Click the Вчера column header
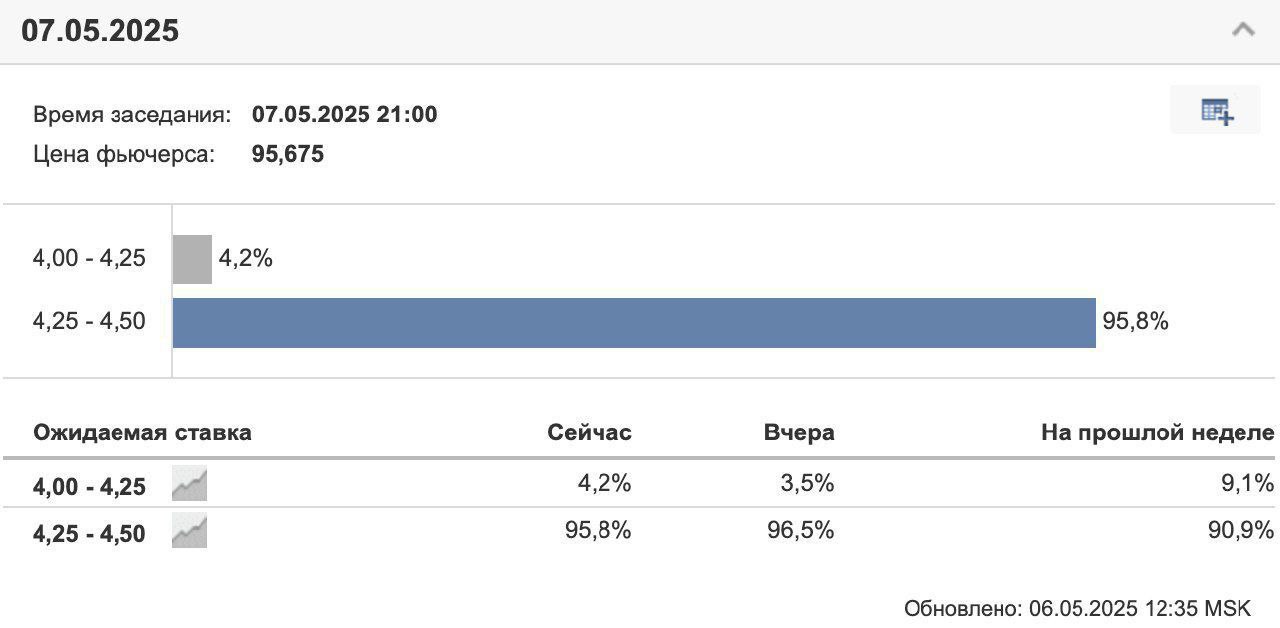The height and width of the screenshot is (628, 1280). 799,433
